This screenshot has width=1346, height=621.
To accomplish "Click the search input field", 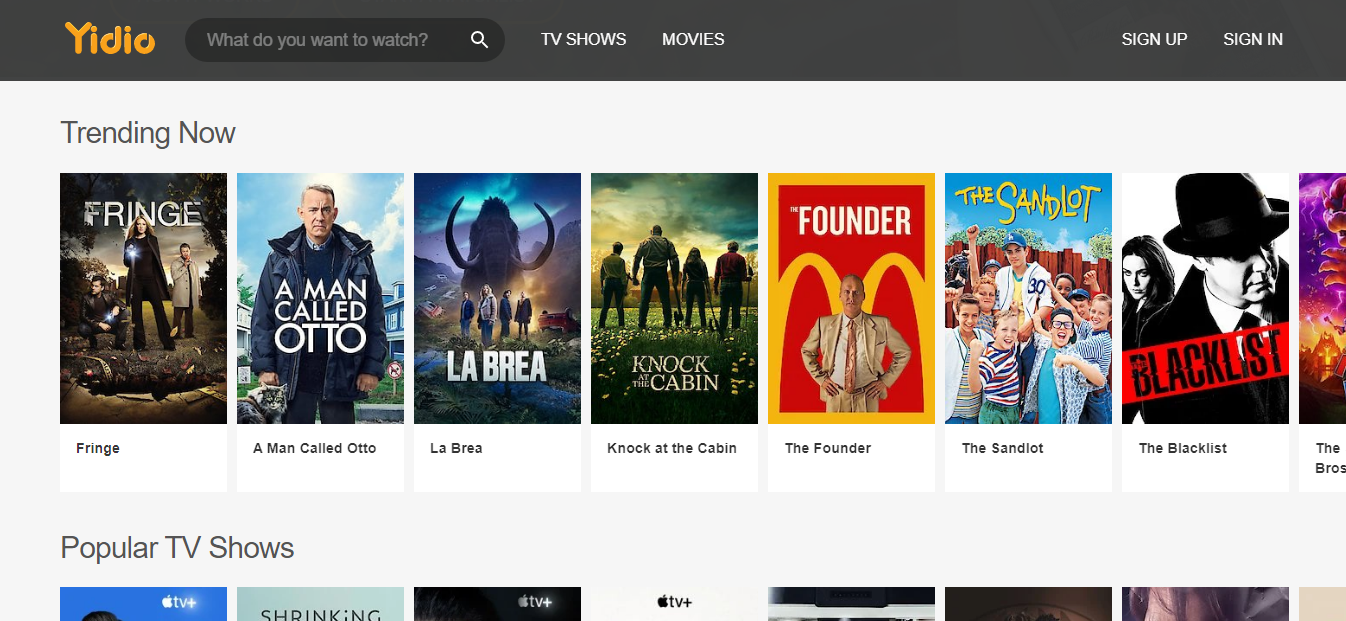I will (330, 39).
